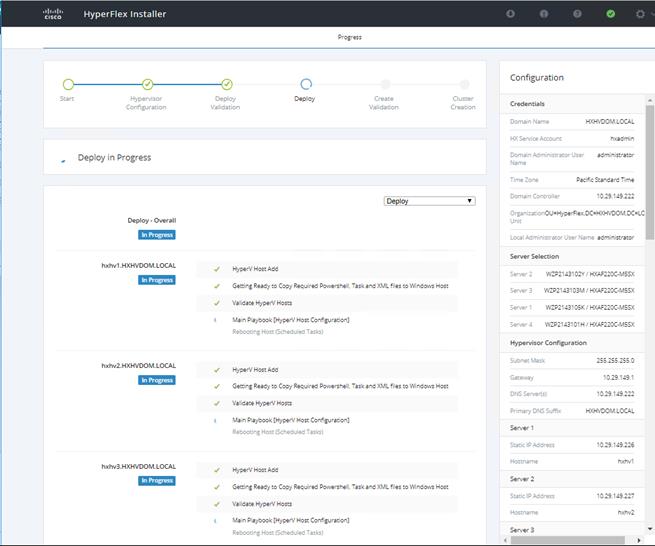Select the Deploy Validation step circle
This screenshot has width=655, height=546.
[x=227, y=84]
